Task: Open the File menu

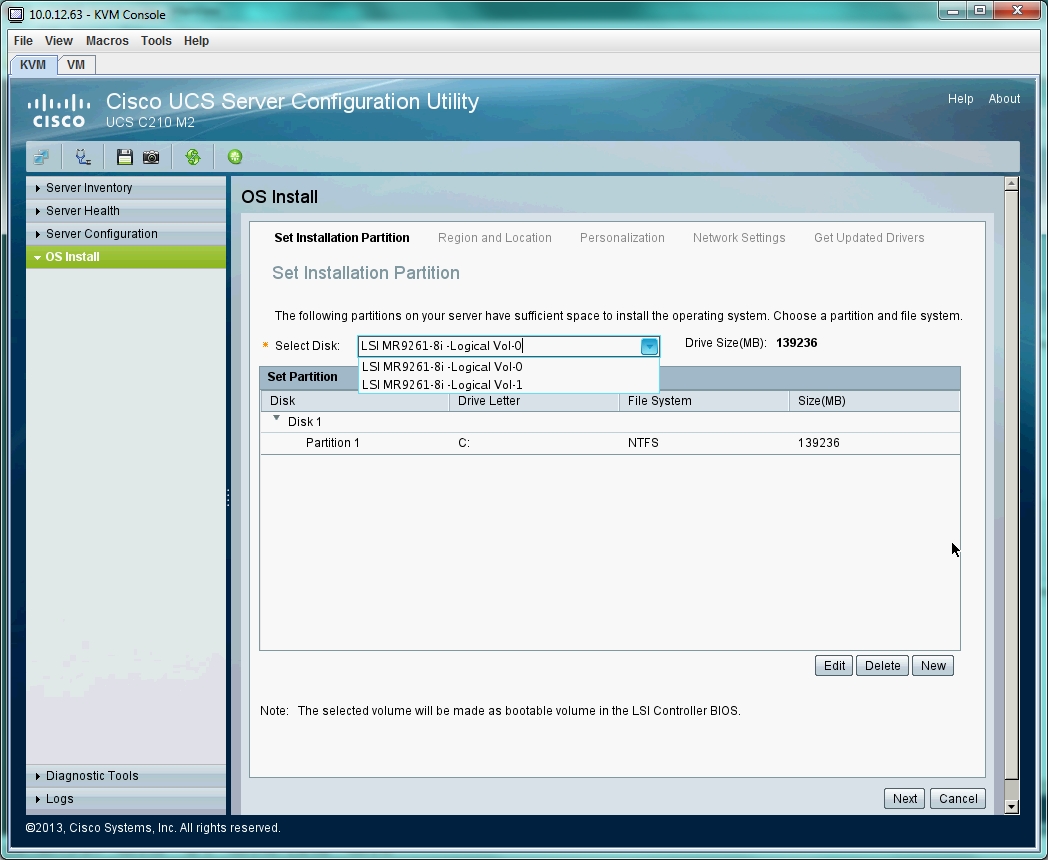Action: (x=23, y=41)
